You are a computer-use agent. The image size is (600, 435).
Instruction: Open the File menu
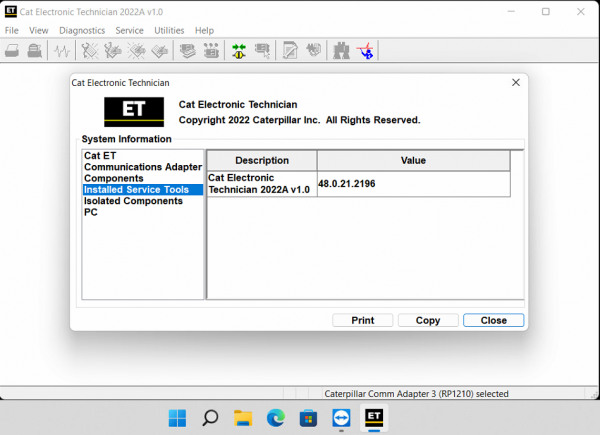tap(11, 31)
